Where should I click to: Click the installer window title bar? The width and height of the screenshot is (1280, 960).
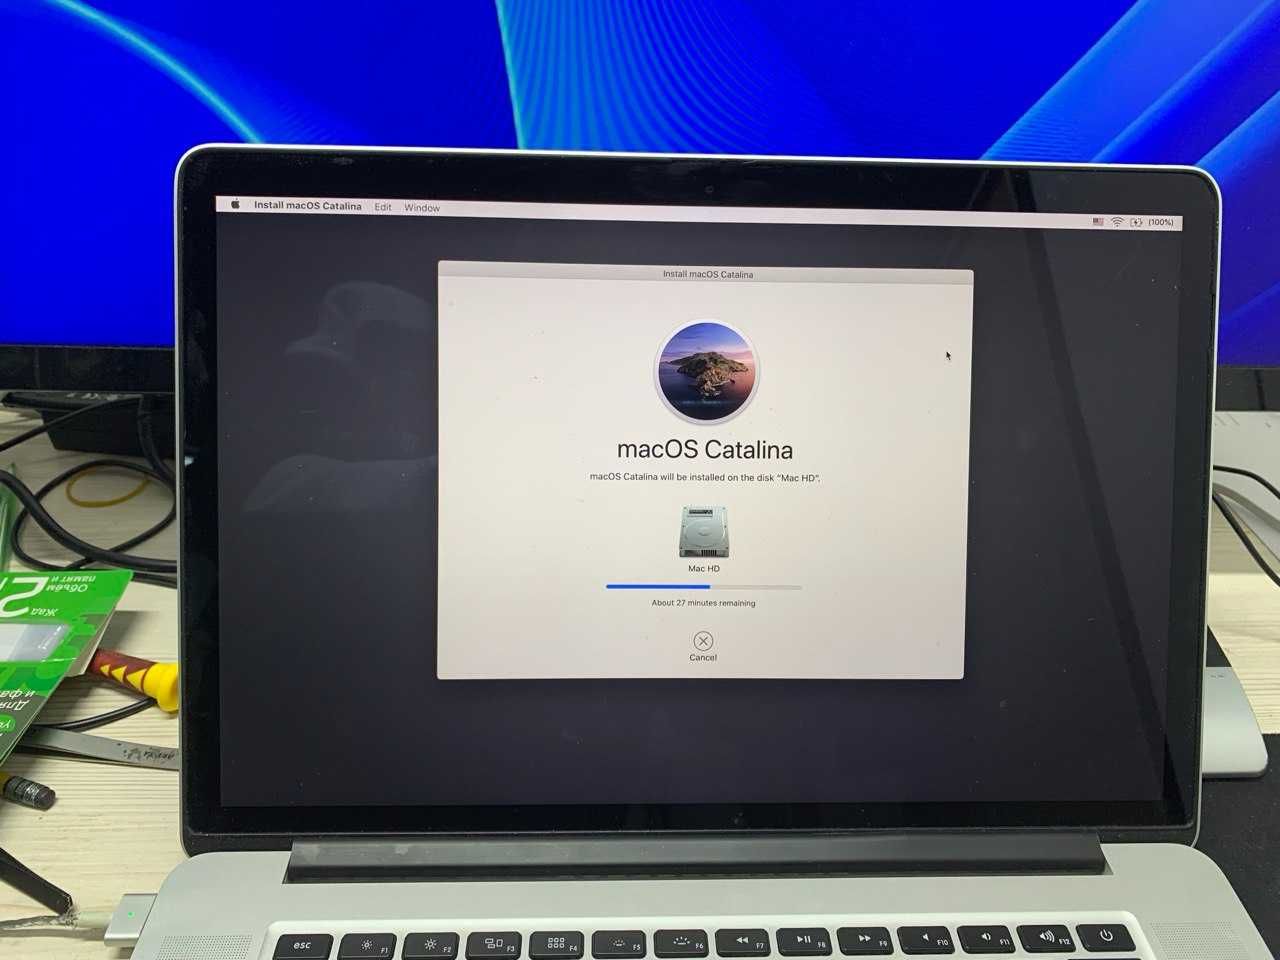pos(706,273)
